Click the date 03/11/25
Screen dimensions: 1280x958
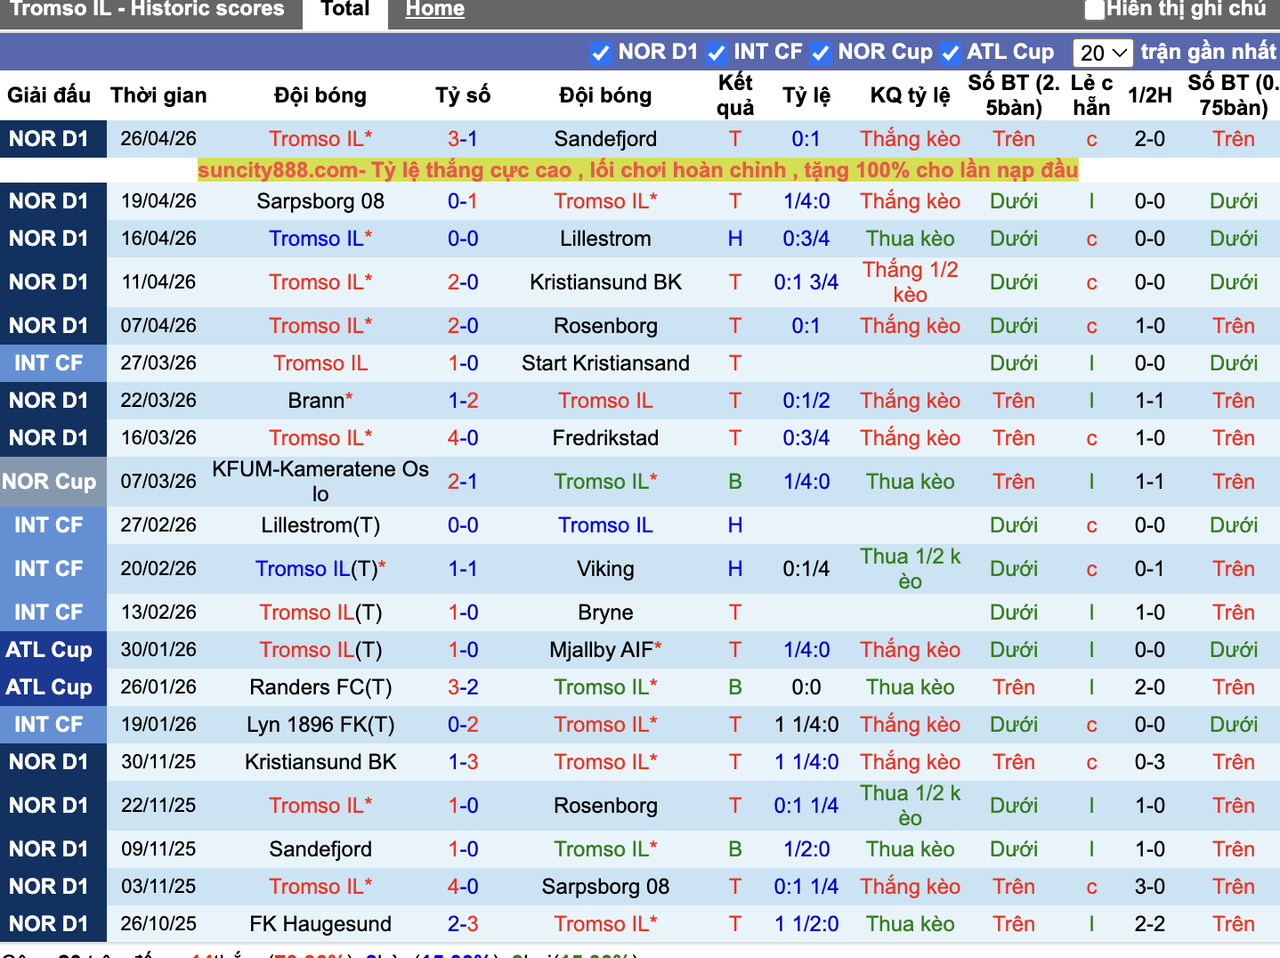click(158, 886)
